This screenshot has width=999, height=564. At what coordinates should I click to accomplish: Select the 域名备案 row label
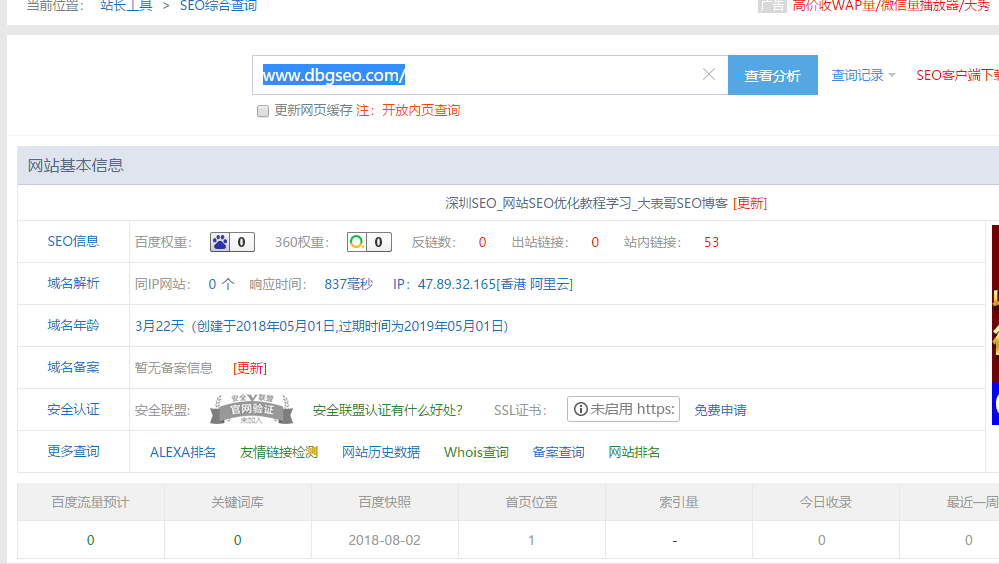pyautogui.click(x=73, y=368)
